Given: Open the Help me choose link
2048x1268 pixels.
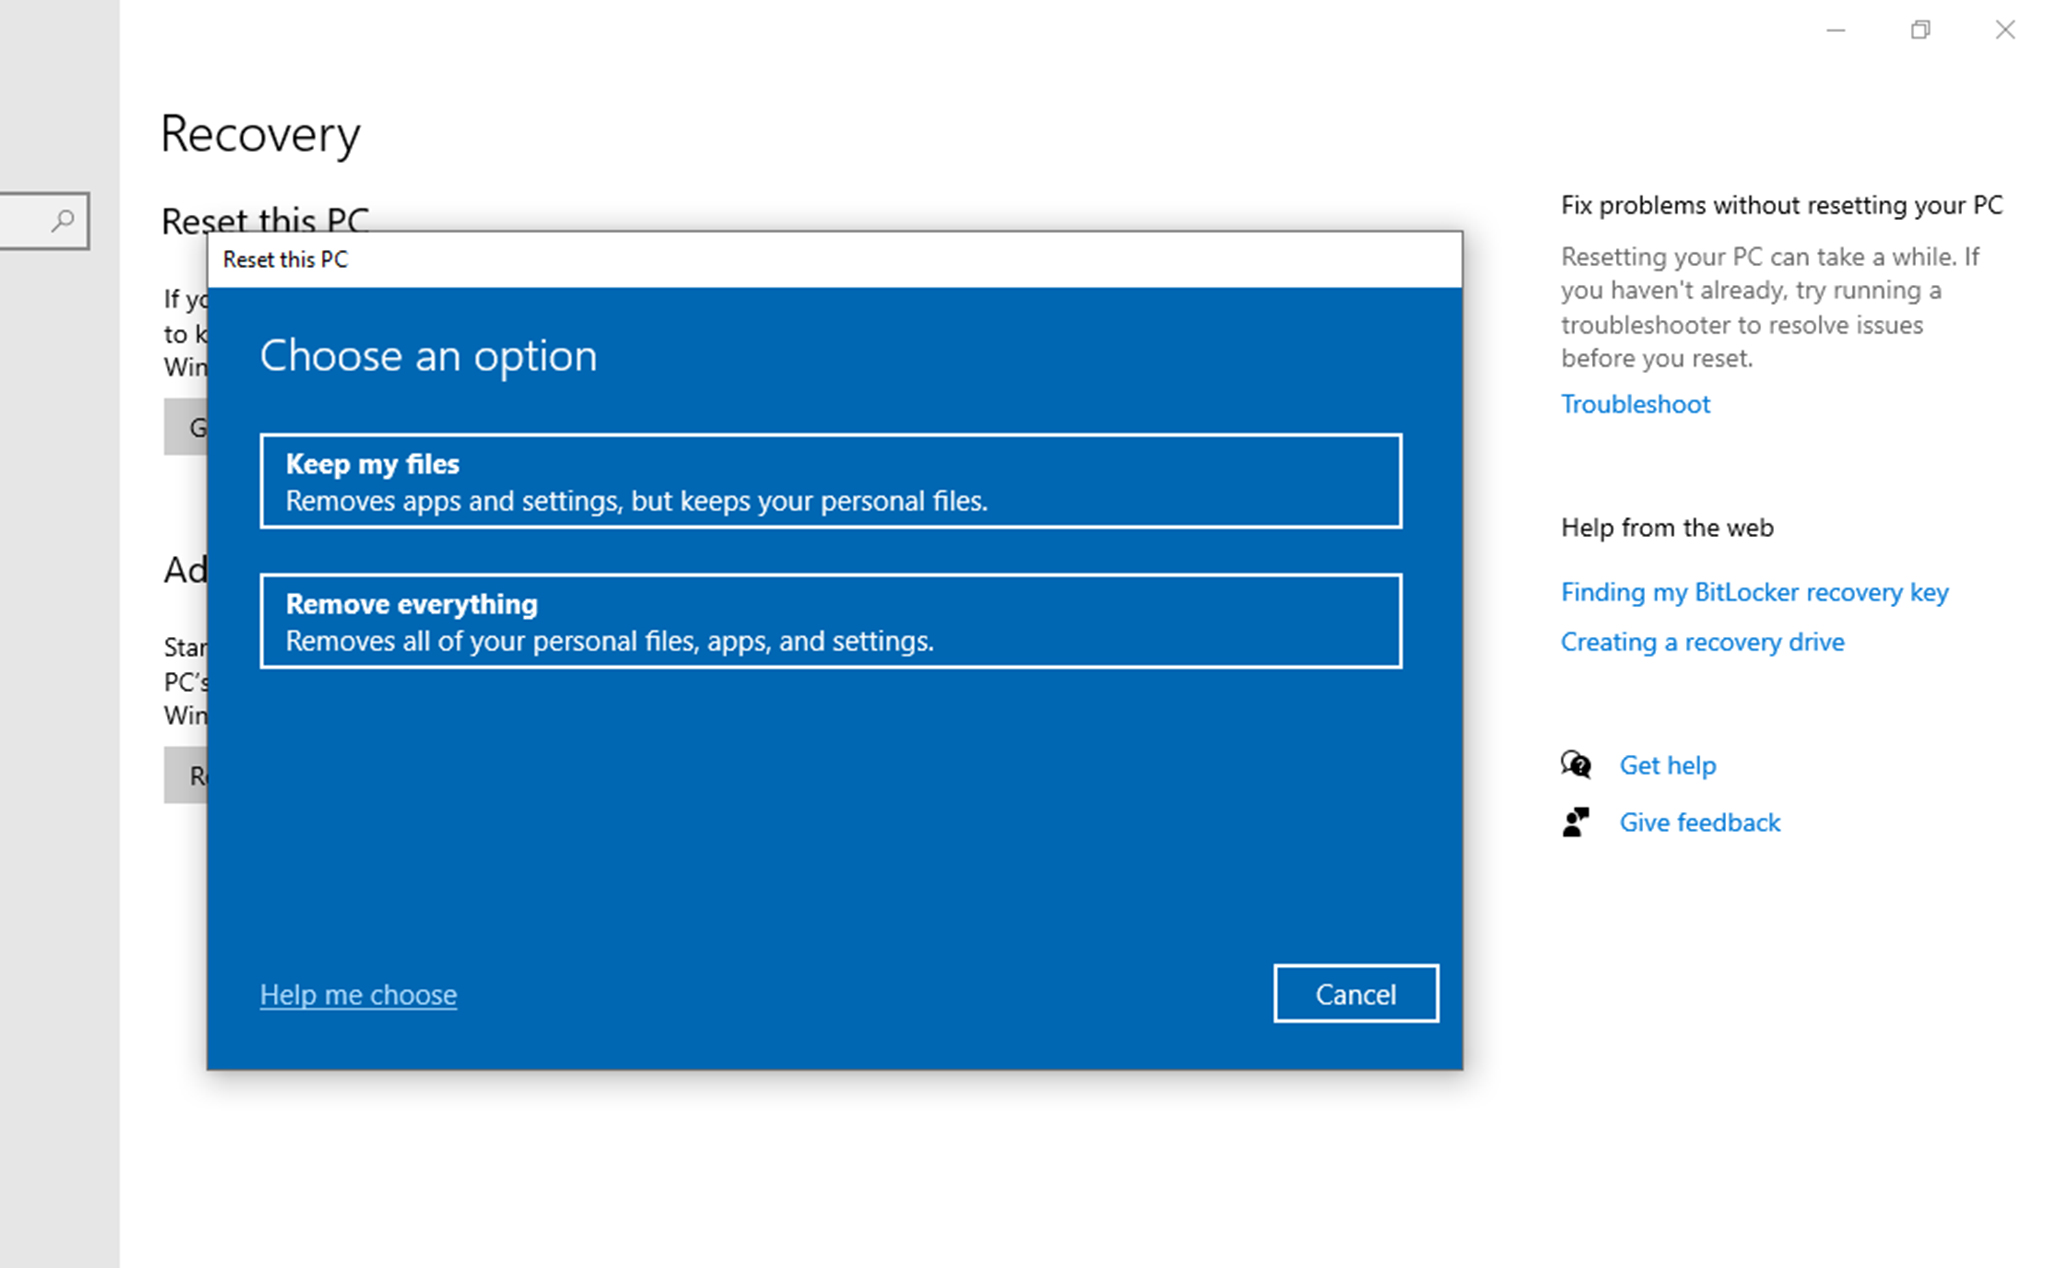Looking at the screenshot, I should (x=358, y=995).
